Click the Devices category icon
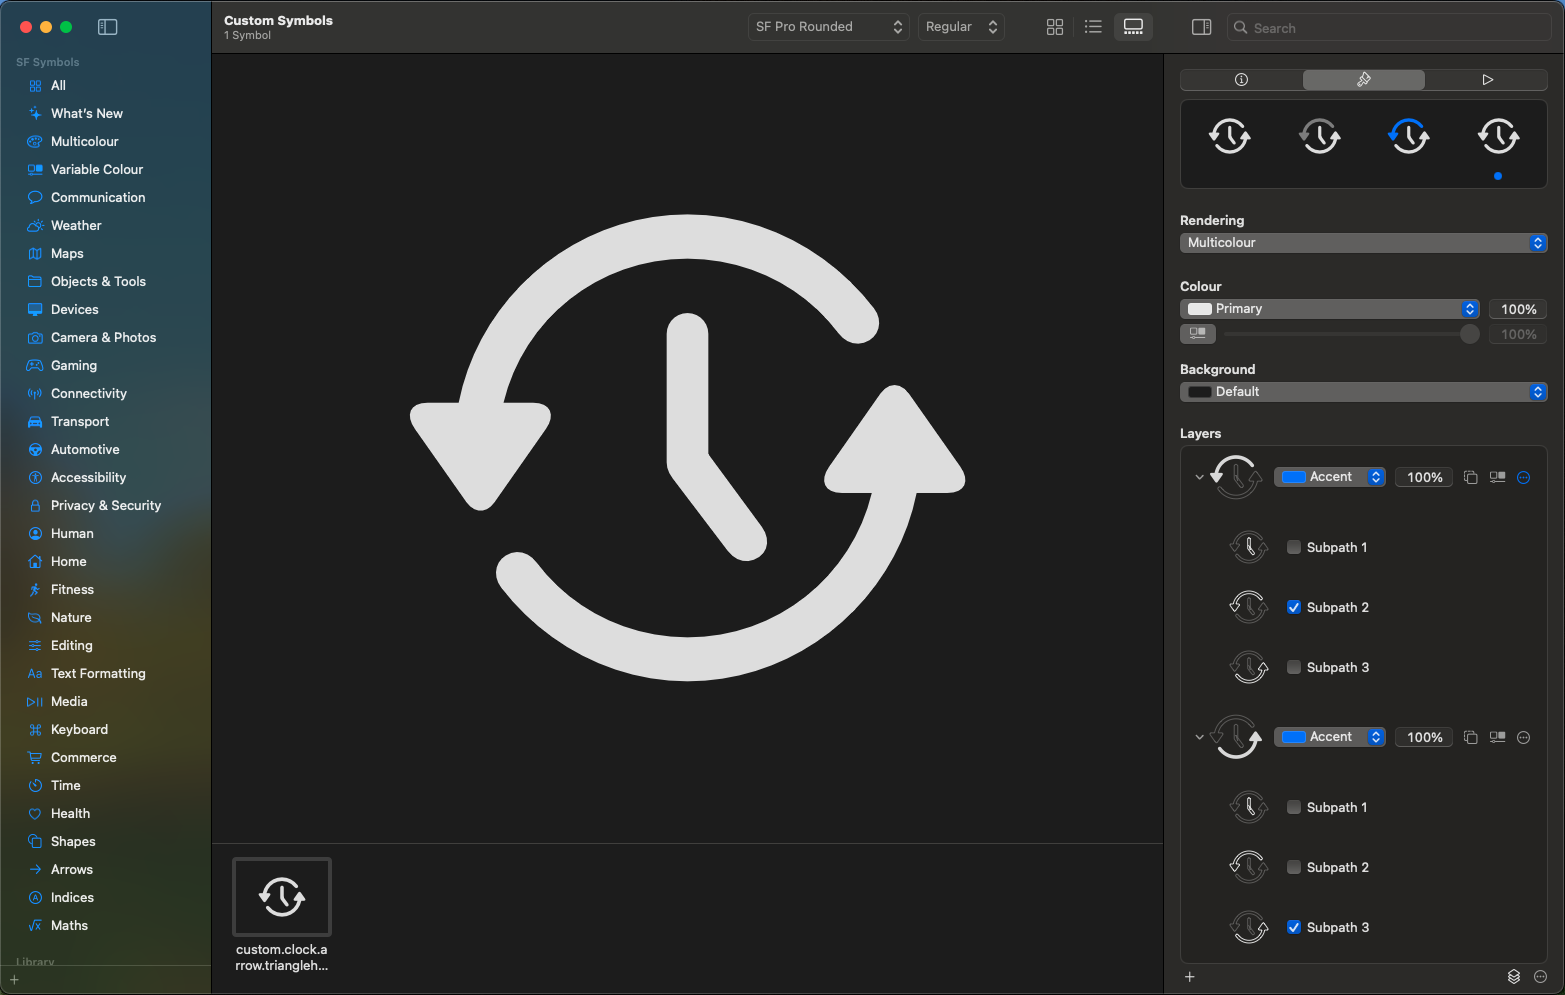 click(x=35, y=310)
